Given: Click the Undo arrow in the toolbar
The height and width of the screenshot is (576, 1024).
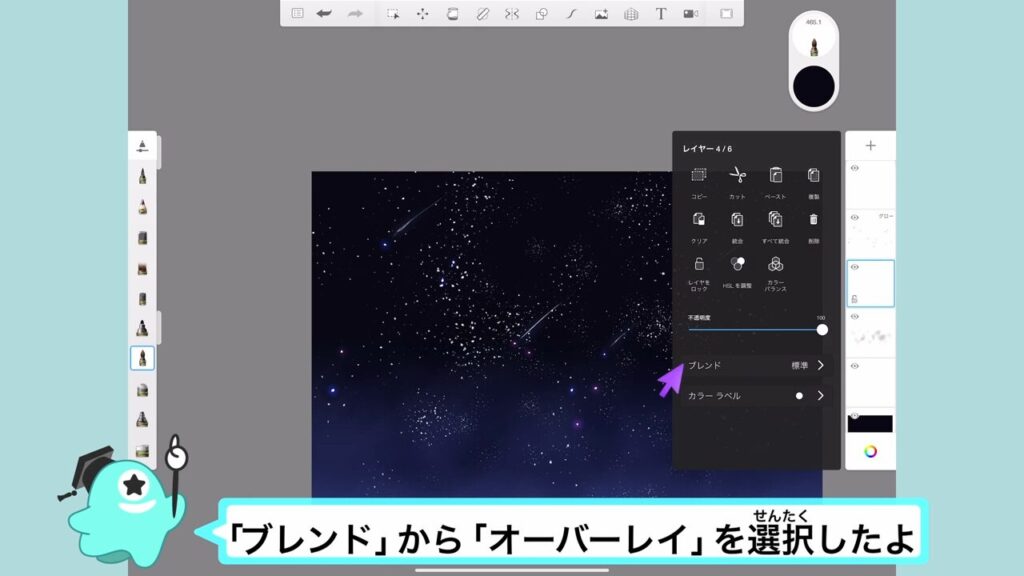Looking at the screenshot, I should 324,14.
